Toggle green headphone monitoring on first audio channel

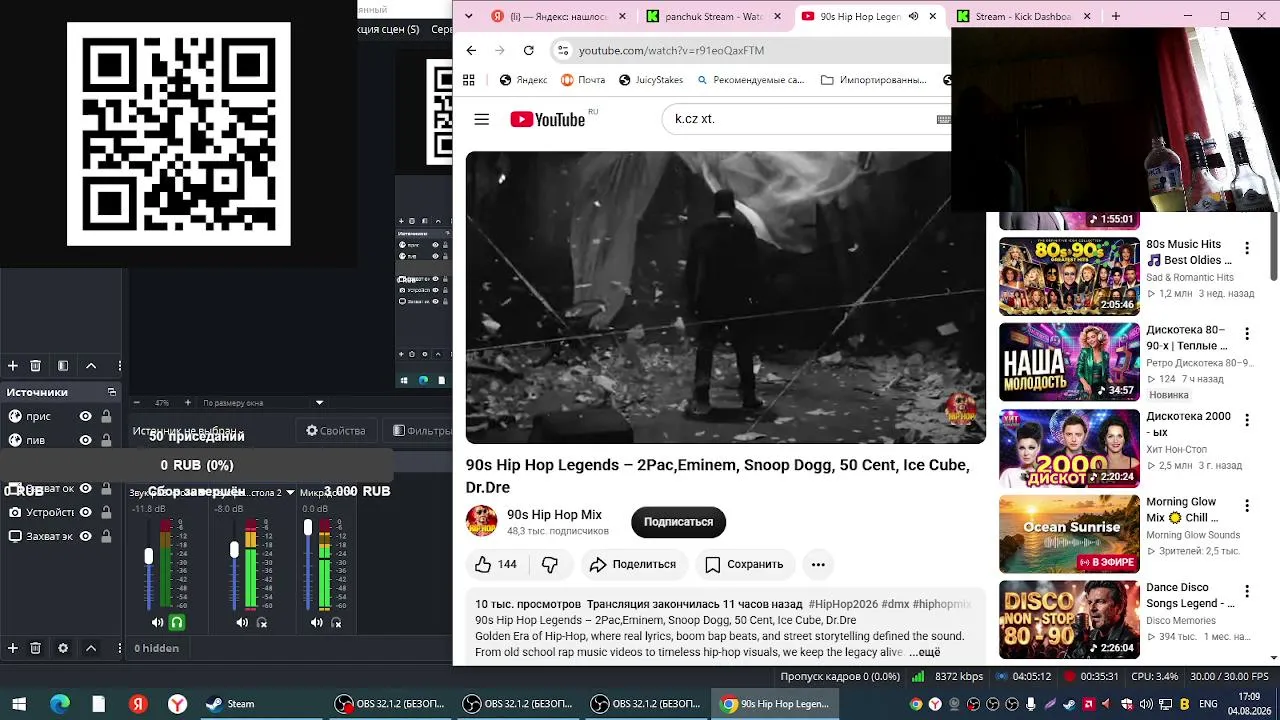177,622
